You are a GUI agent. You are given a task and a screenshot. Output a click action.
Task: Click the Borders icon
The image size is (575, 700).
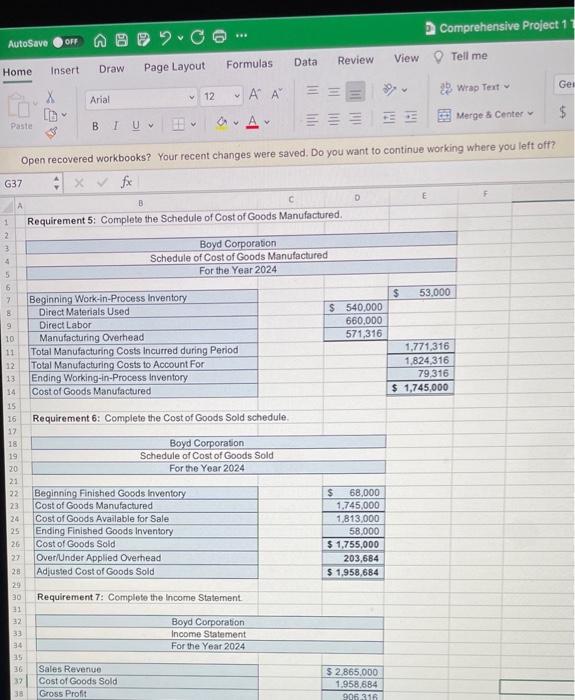click(178, 124)
